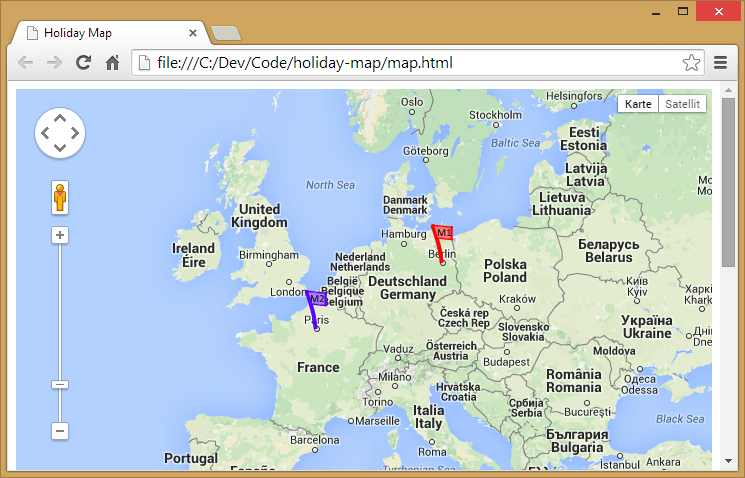Click the purple M2 flag marker near Paris
The height and width of the screenshot is (478, 745).
pos(317,299)
